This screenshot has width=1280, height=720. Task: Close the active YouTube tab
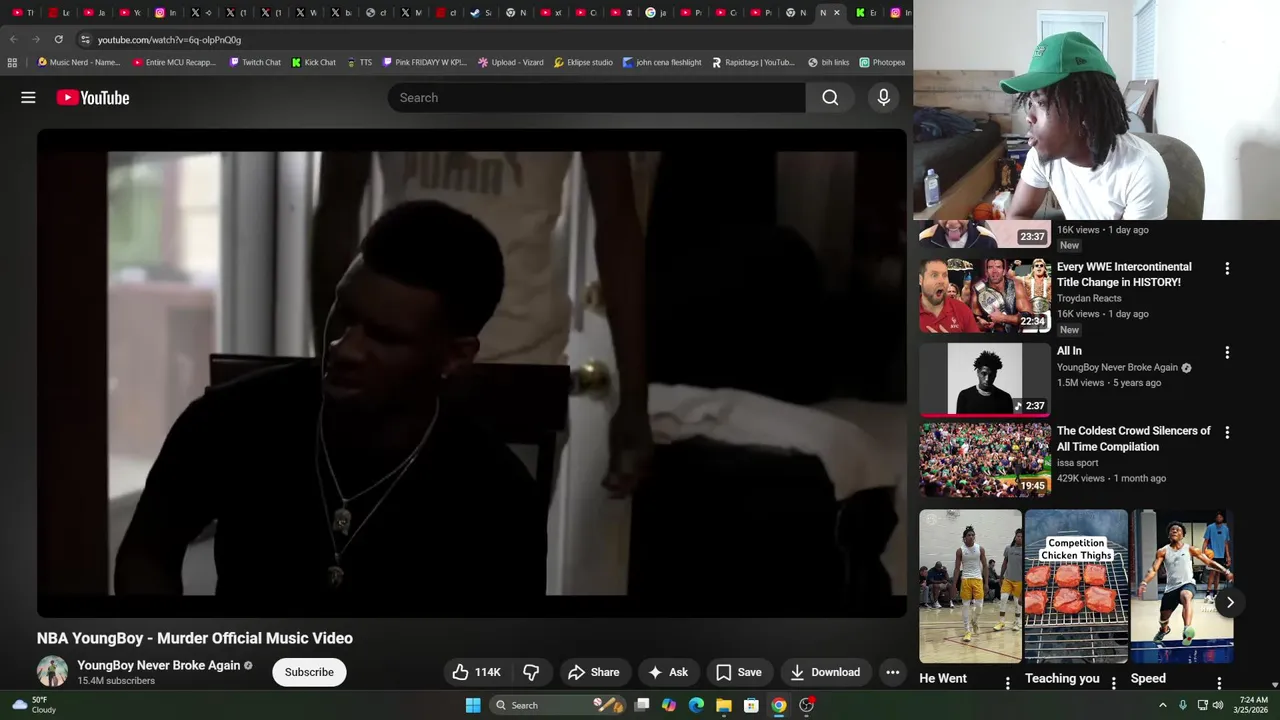pyautogui.click(x=837, y=12)
